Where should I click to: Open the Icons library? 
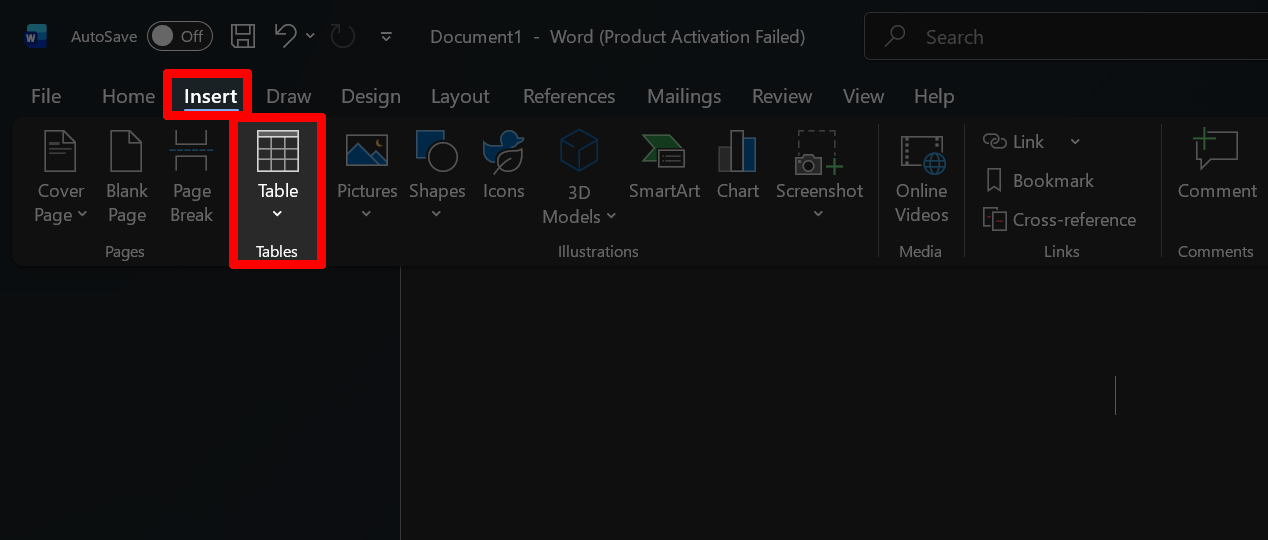pos(503,166)
